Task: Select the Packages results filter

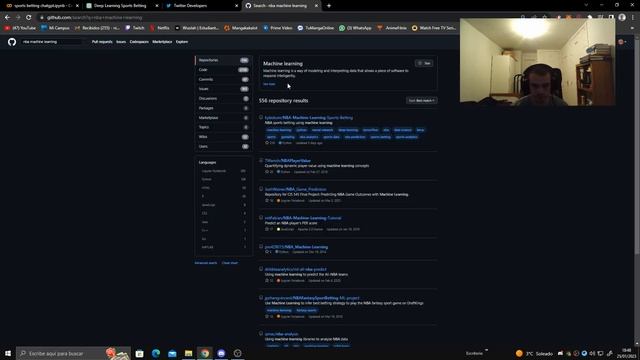Action: point(223,108)
